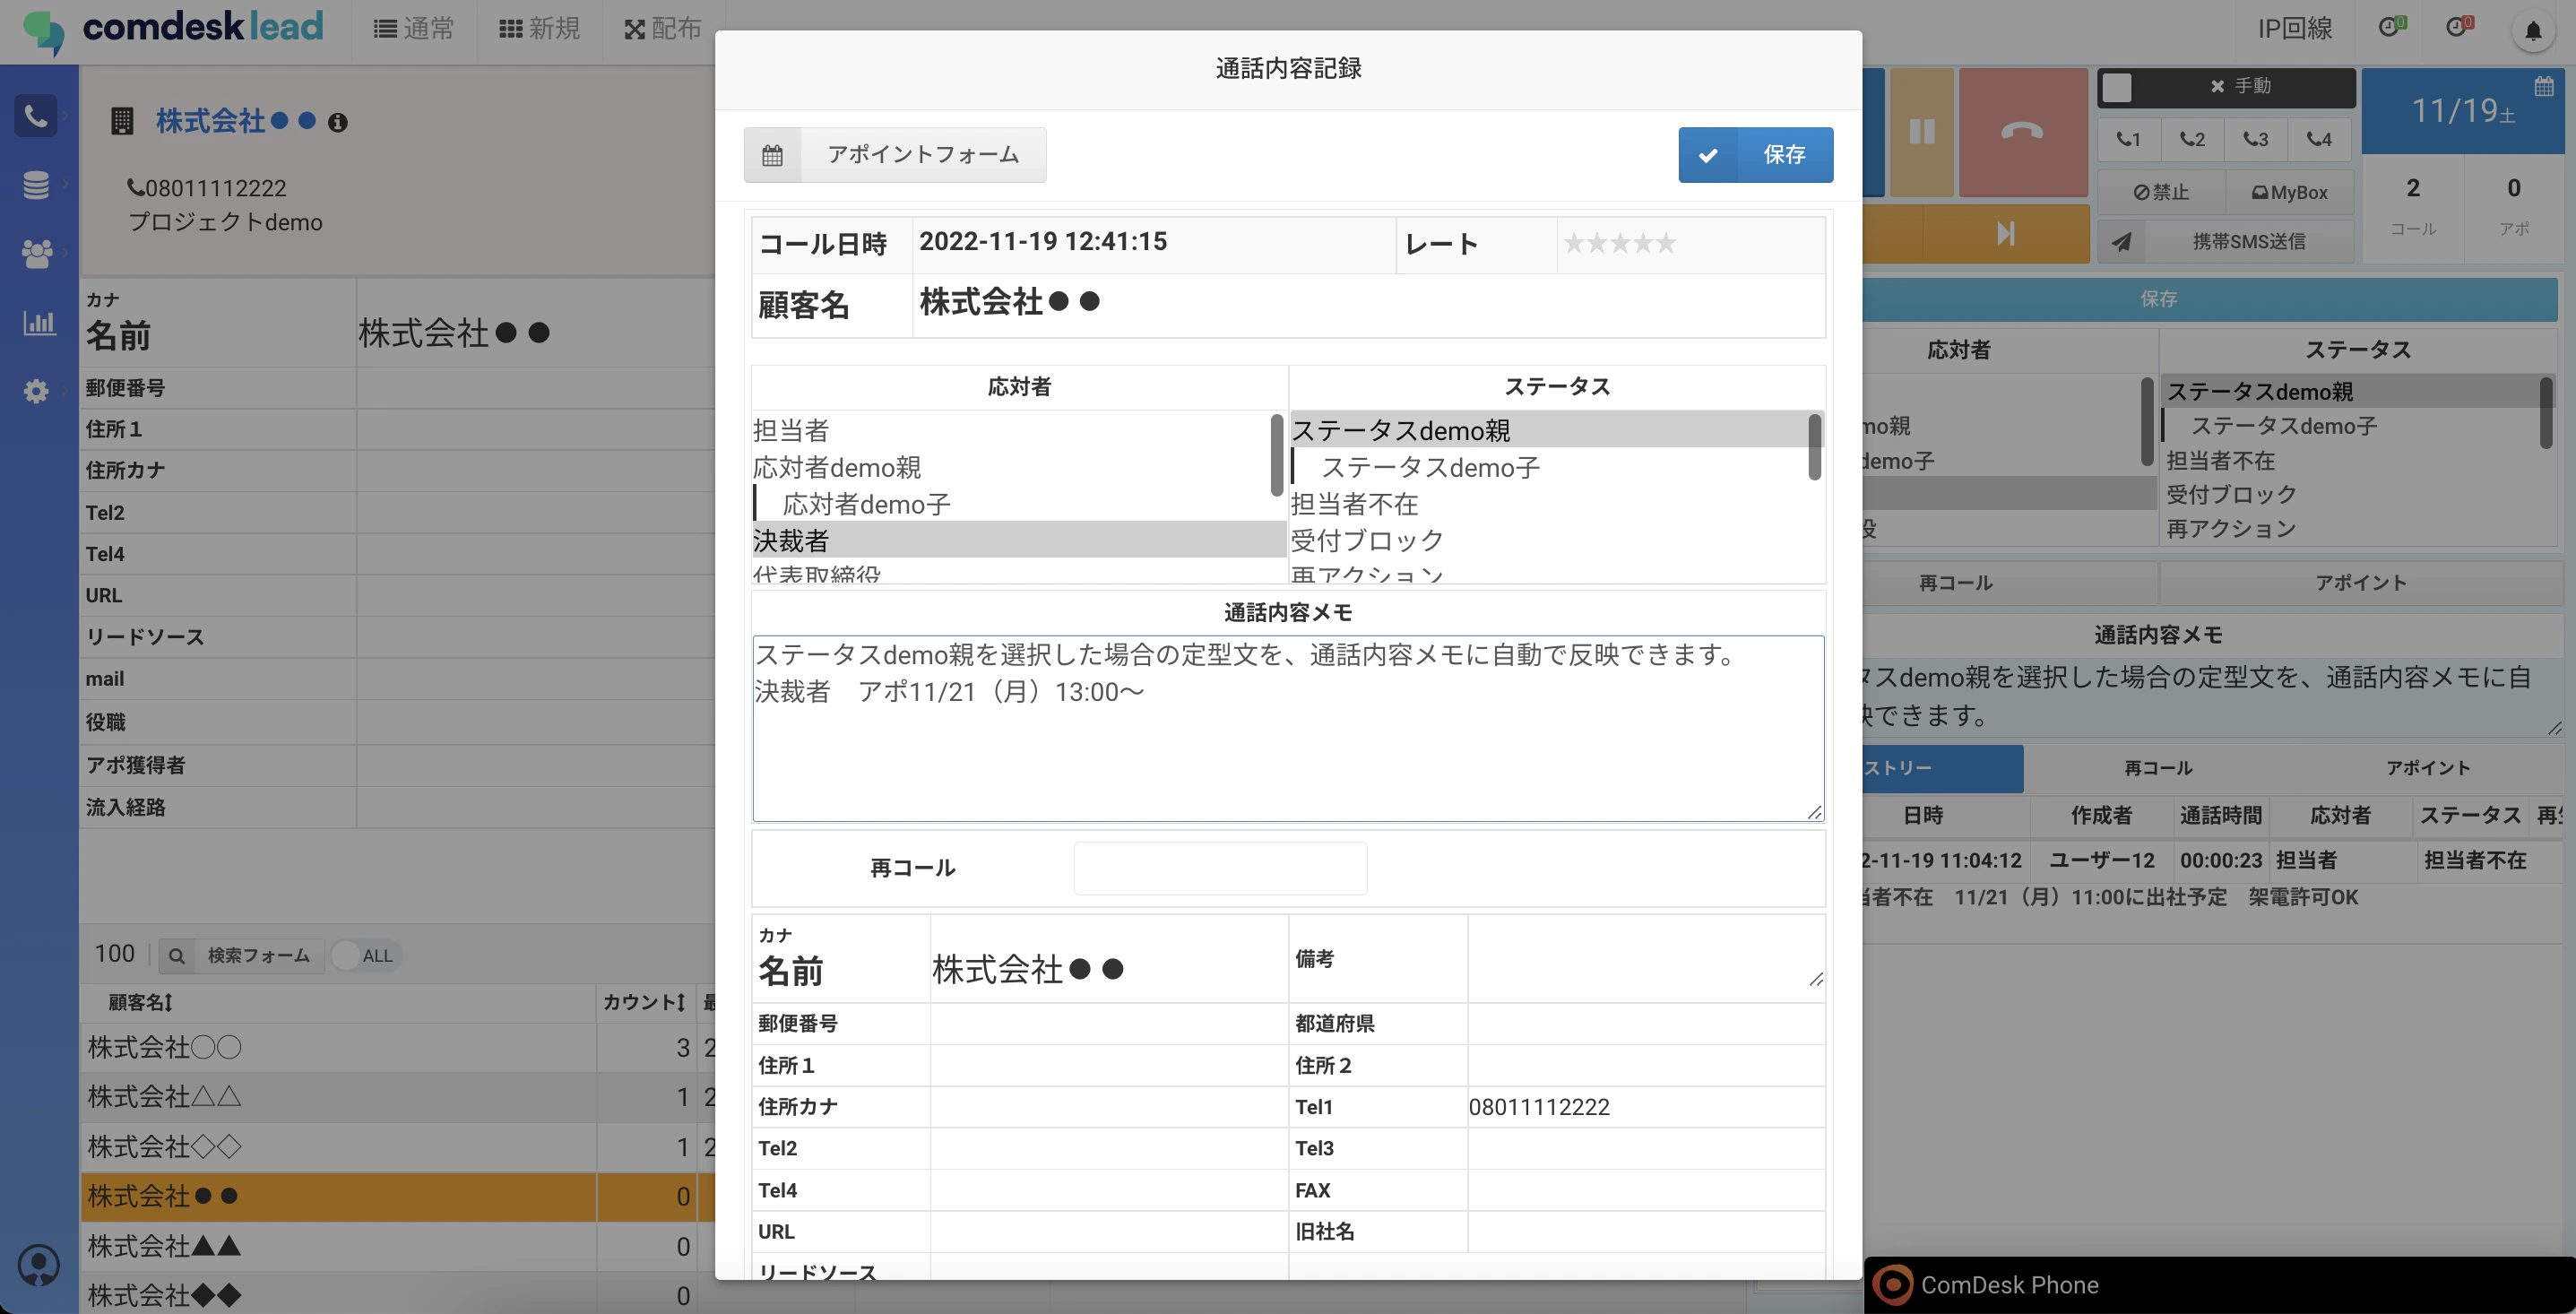Viewport: 2576px width, 1314px height.
Task: Sort list by カウント column header
Action: 644,1002
